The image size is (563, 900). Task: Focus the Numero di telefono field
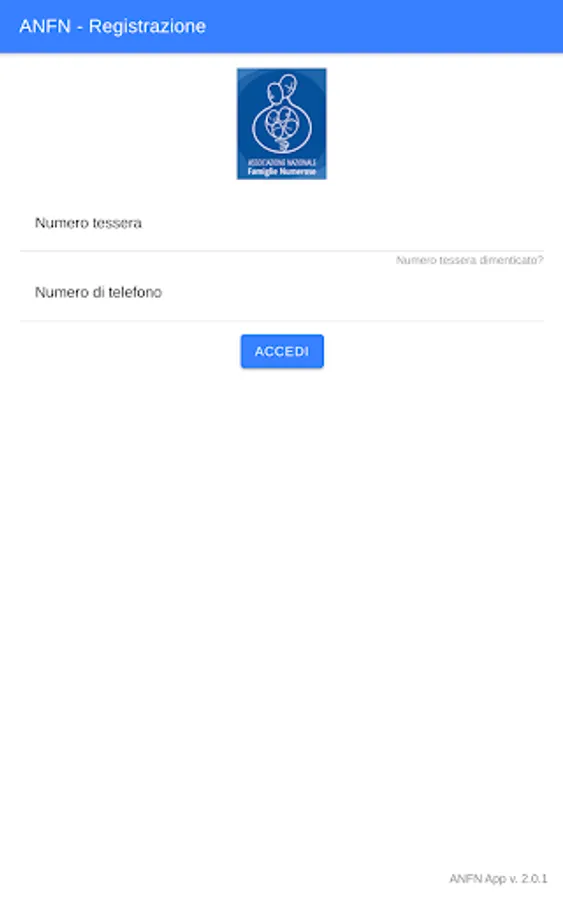click(282, 293)
